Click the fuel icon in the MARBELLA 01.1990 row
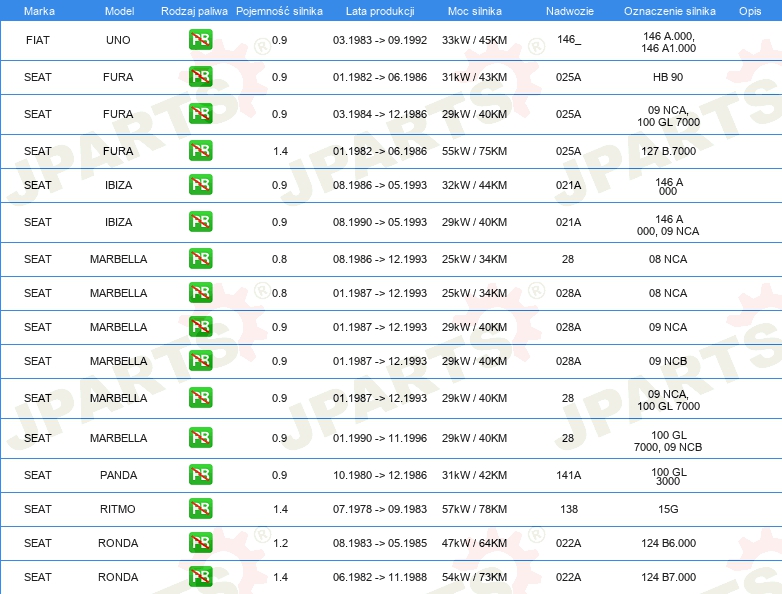782x594 pixels. coord(200,438)
